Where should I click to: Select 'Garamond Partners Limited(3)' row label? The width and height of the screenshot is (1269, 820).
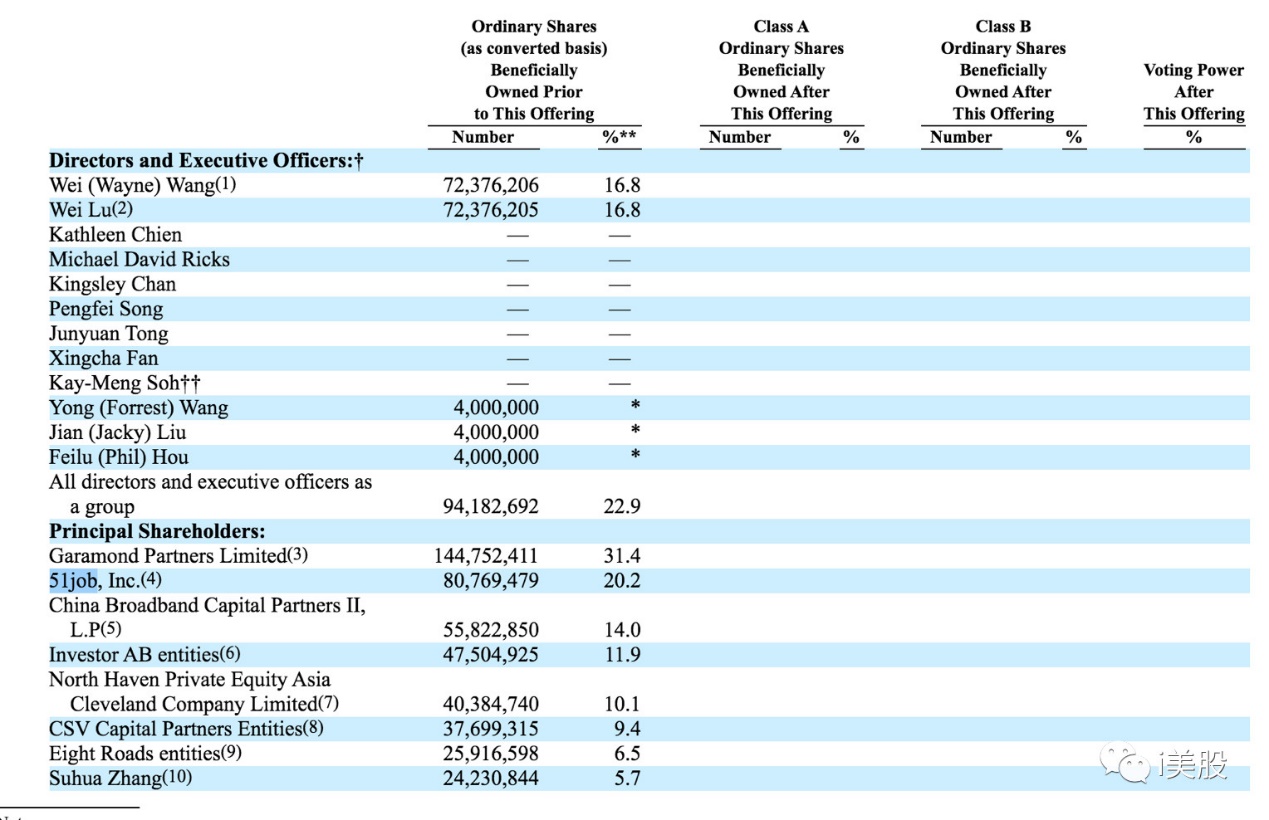pos(180,556)
